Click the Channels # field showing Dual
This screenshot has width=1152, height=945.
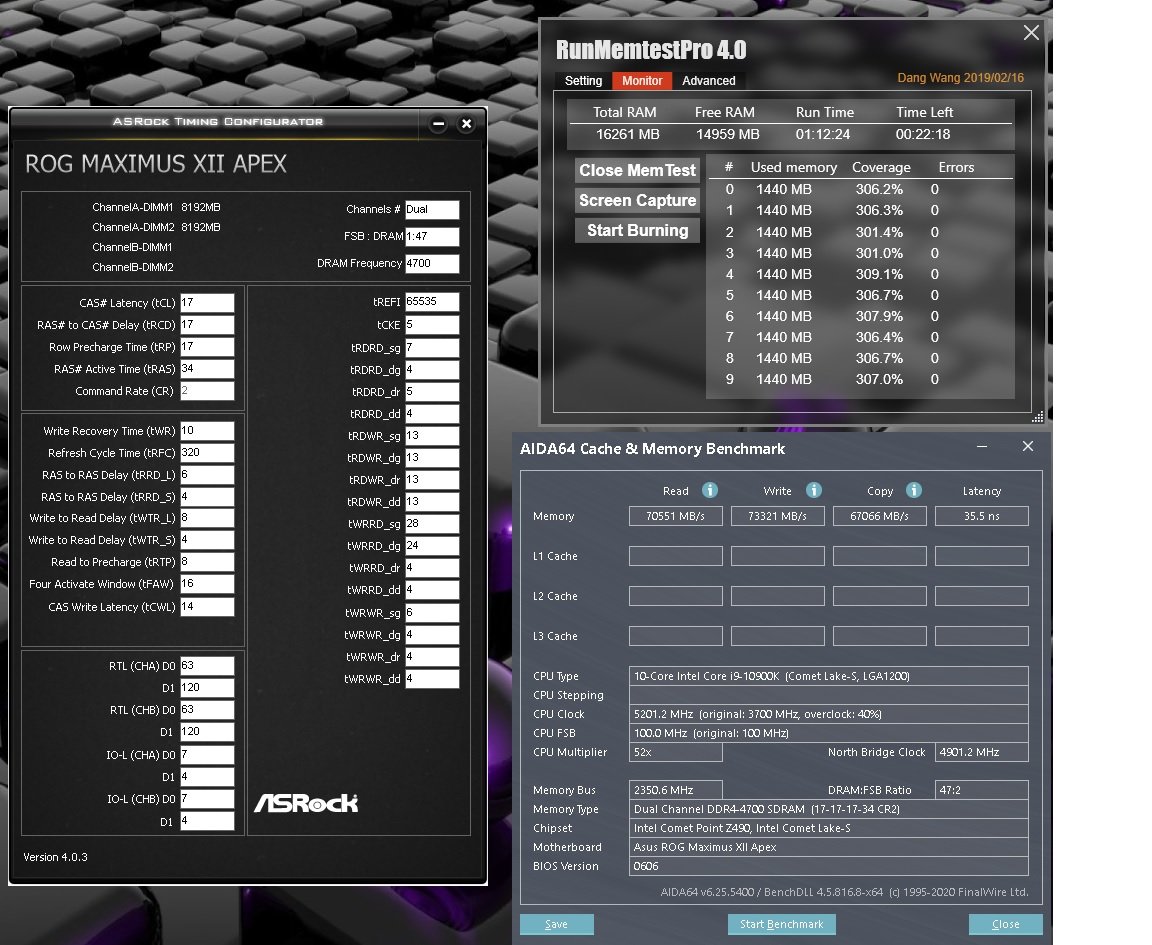tap(432, 209)
